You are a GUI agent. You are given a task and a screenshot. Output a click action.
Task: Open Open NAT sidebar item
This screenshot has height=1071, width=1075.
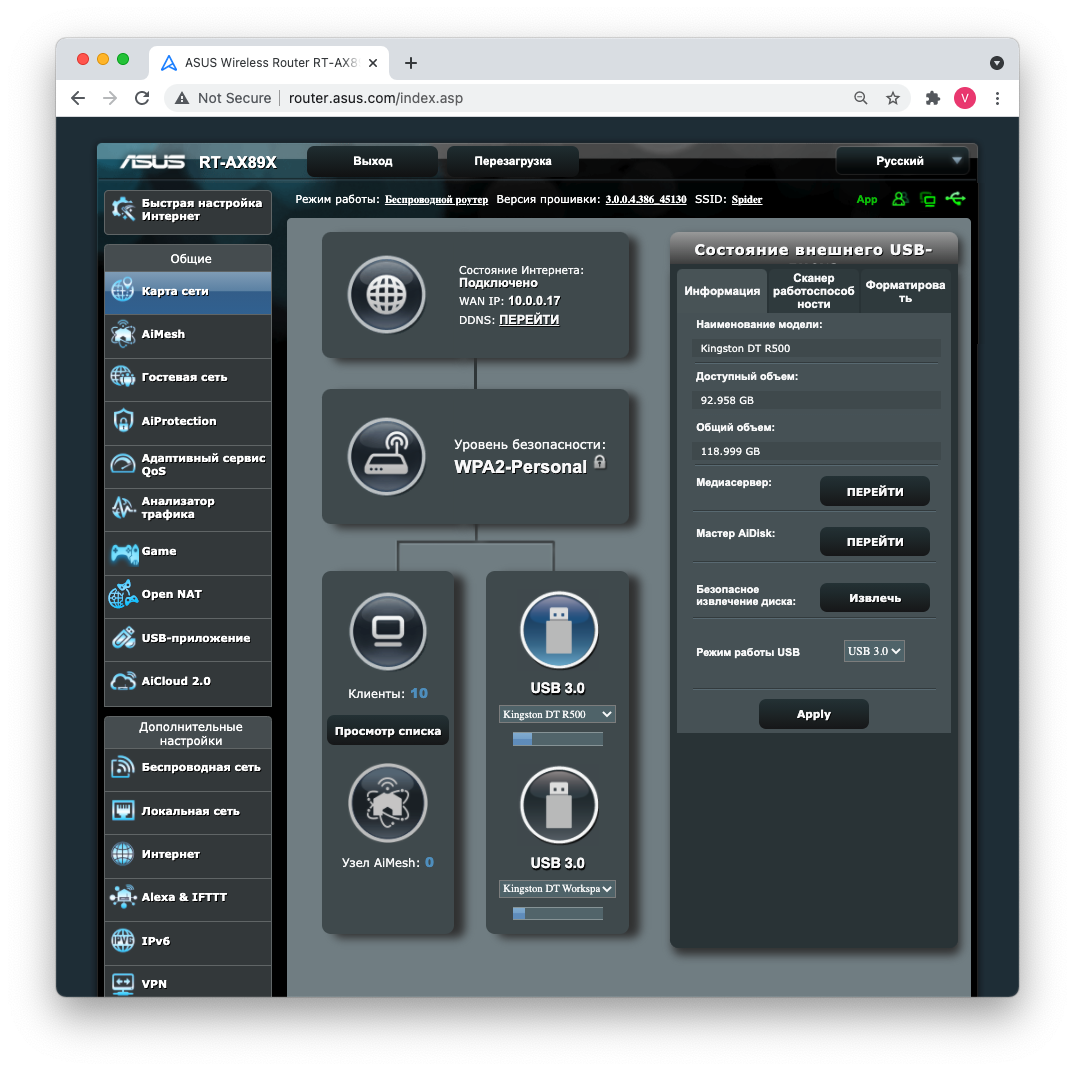coord(188,595)
